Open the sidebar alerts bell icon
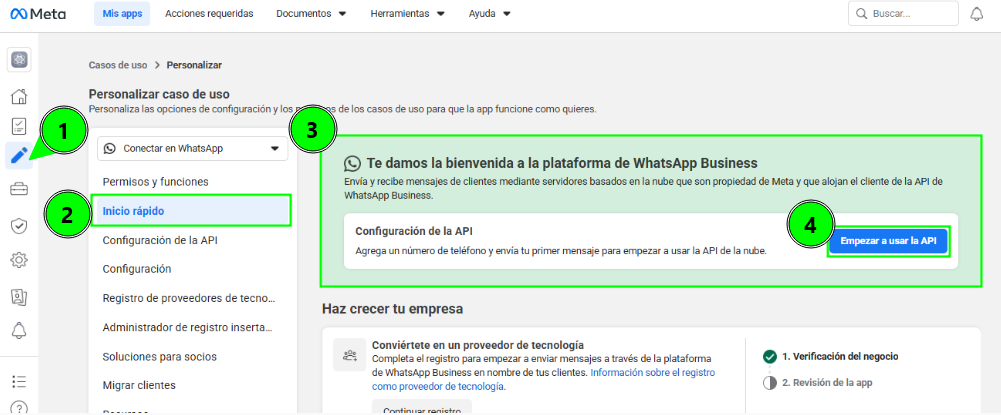The image size is (1001, 415). click(x=19, y=330)
